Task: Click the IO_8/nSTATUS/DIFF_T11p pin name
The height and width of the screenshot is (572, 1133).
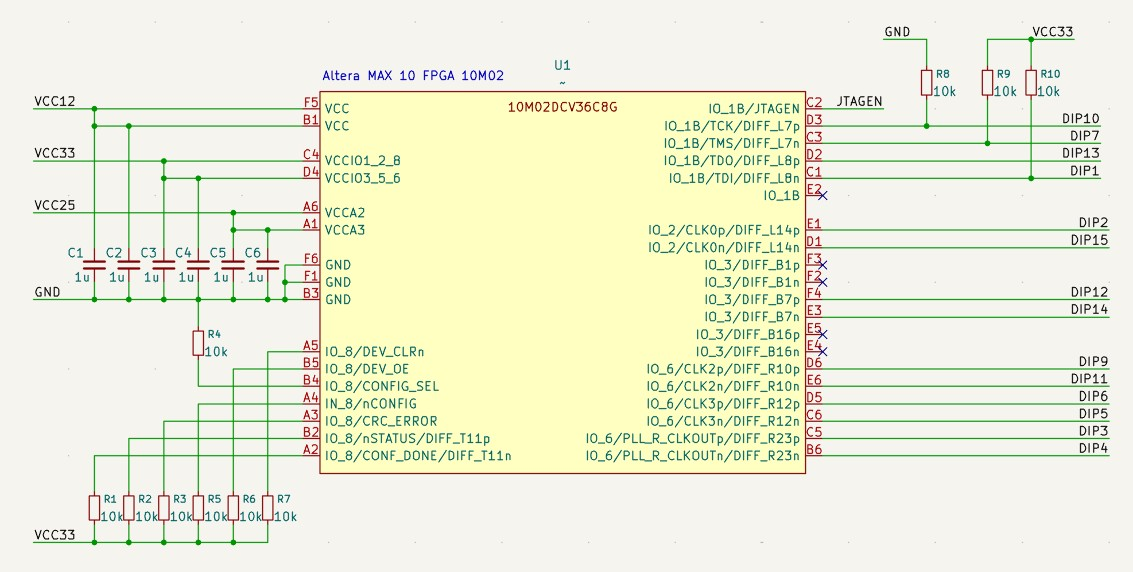Action: (408, 438)
